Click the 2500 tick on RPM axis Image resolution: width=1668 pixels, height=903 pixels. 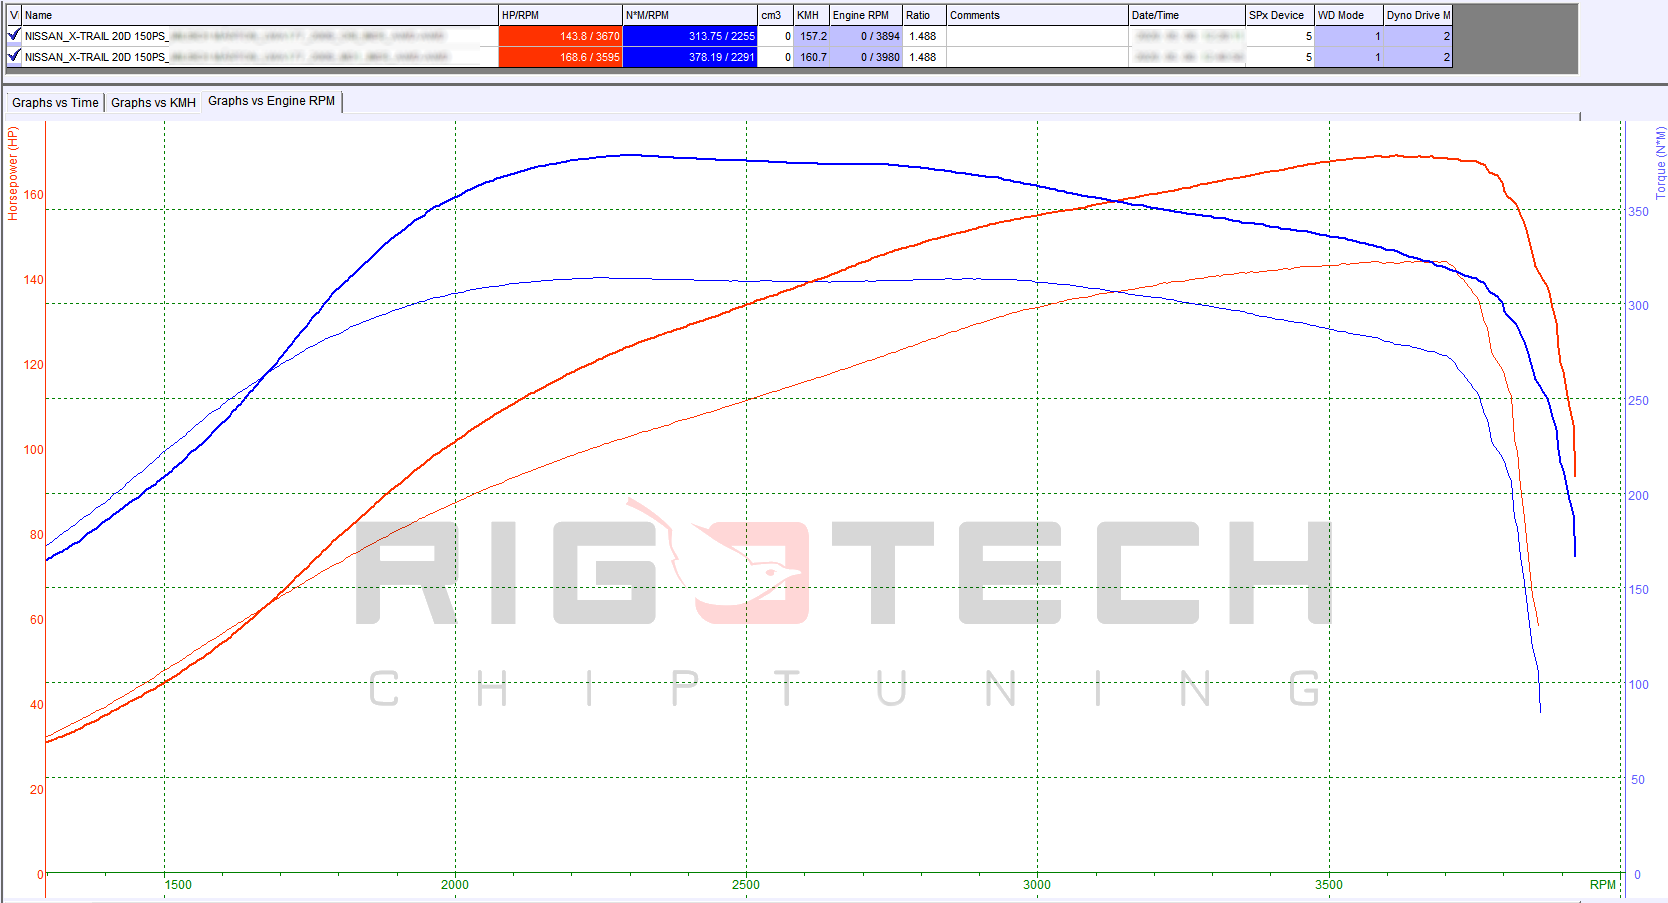pyautogui.click(x=745, y=884)
